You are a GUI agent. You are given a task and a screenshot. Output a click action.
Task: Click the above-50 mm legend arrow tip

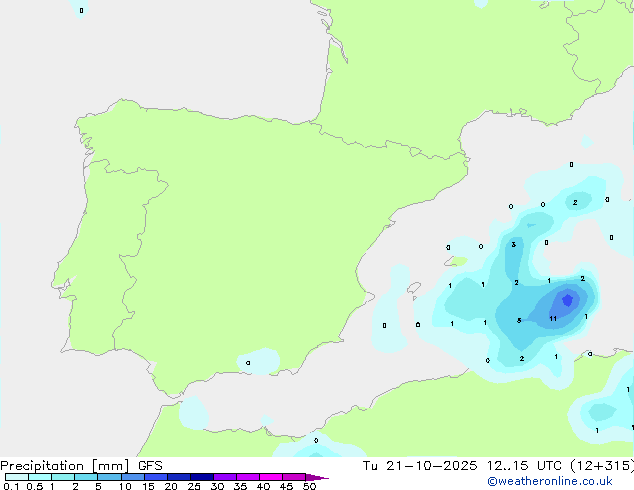coord(317,477)
